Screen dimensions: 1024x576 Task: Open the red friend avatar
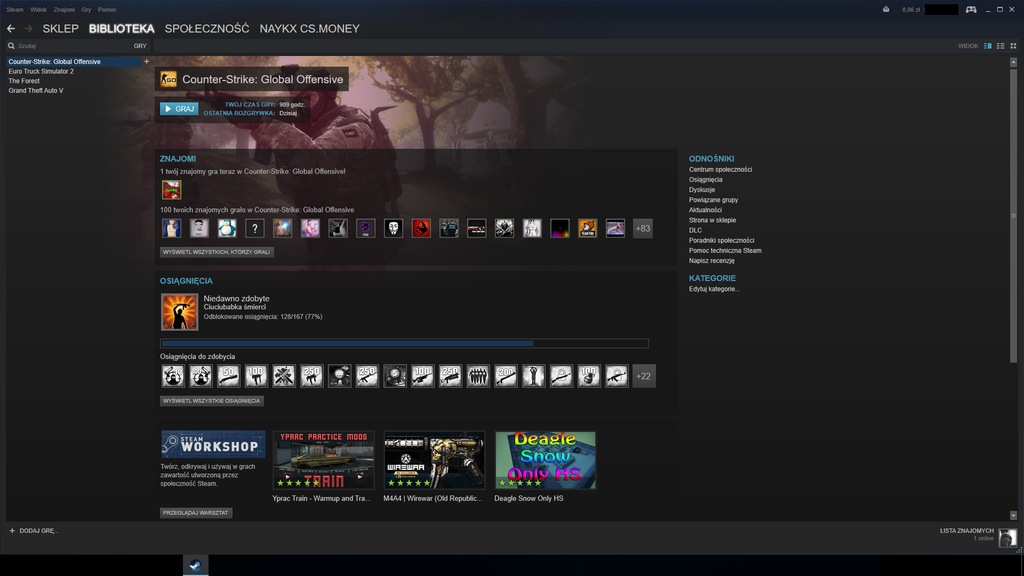[x=421, y=228]
